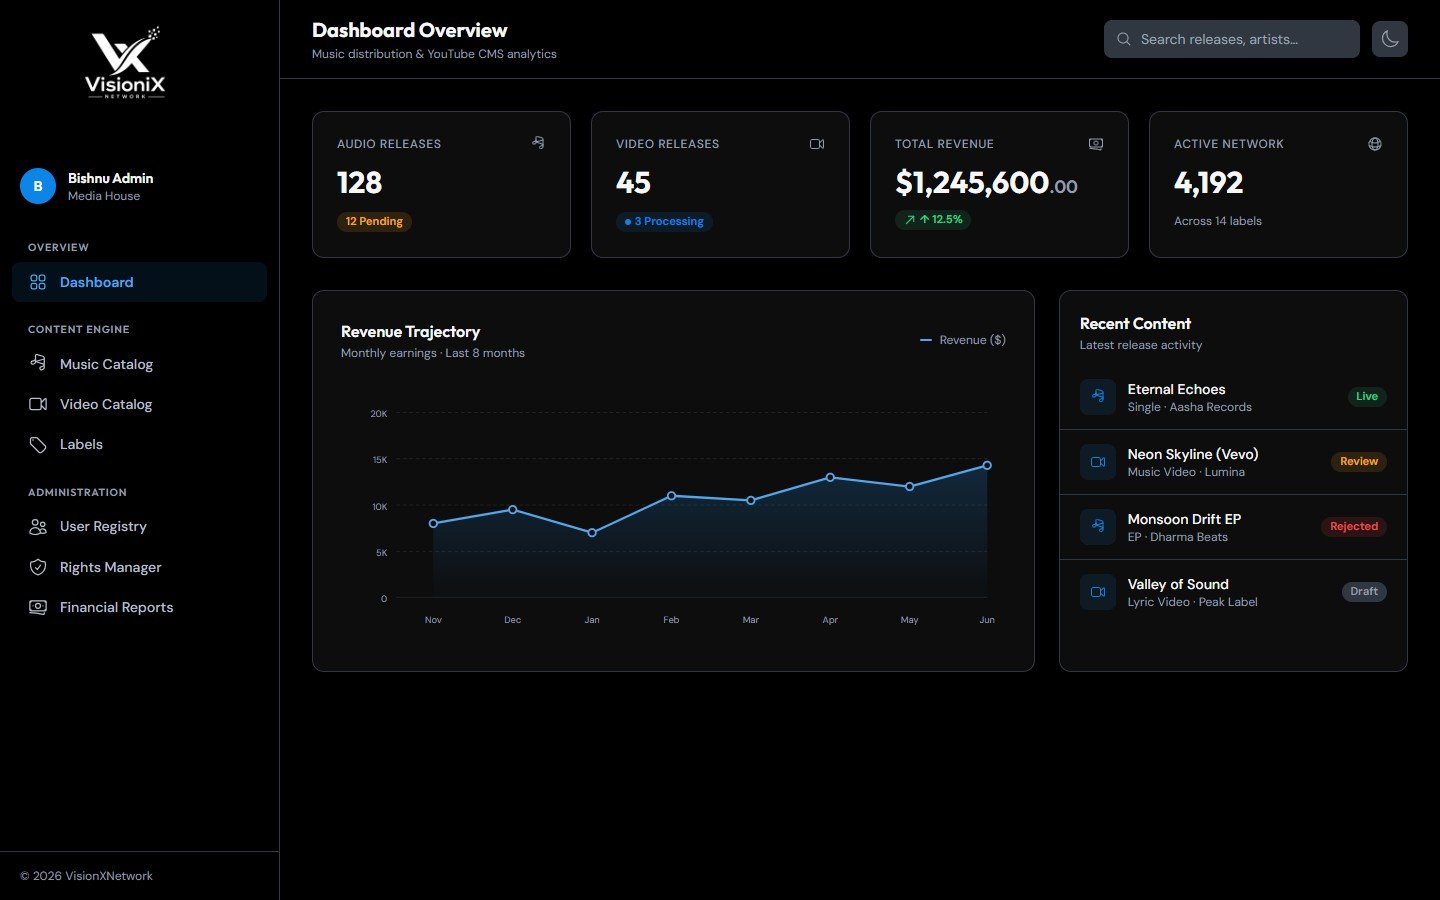This screenshot has width=1440, height=900.
Task: Click the Music Catalog note icon
Action: [x=38, y=363]
